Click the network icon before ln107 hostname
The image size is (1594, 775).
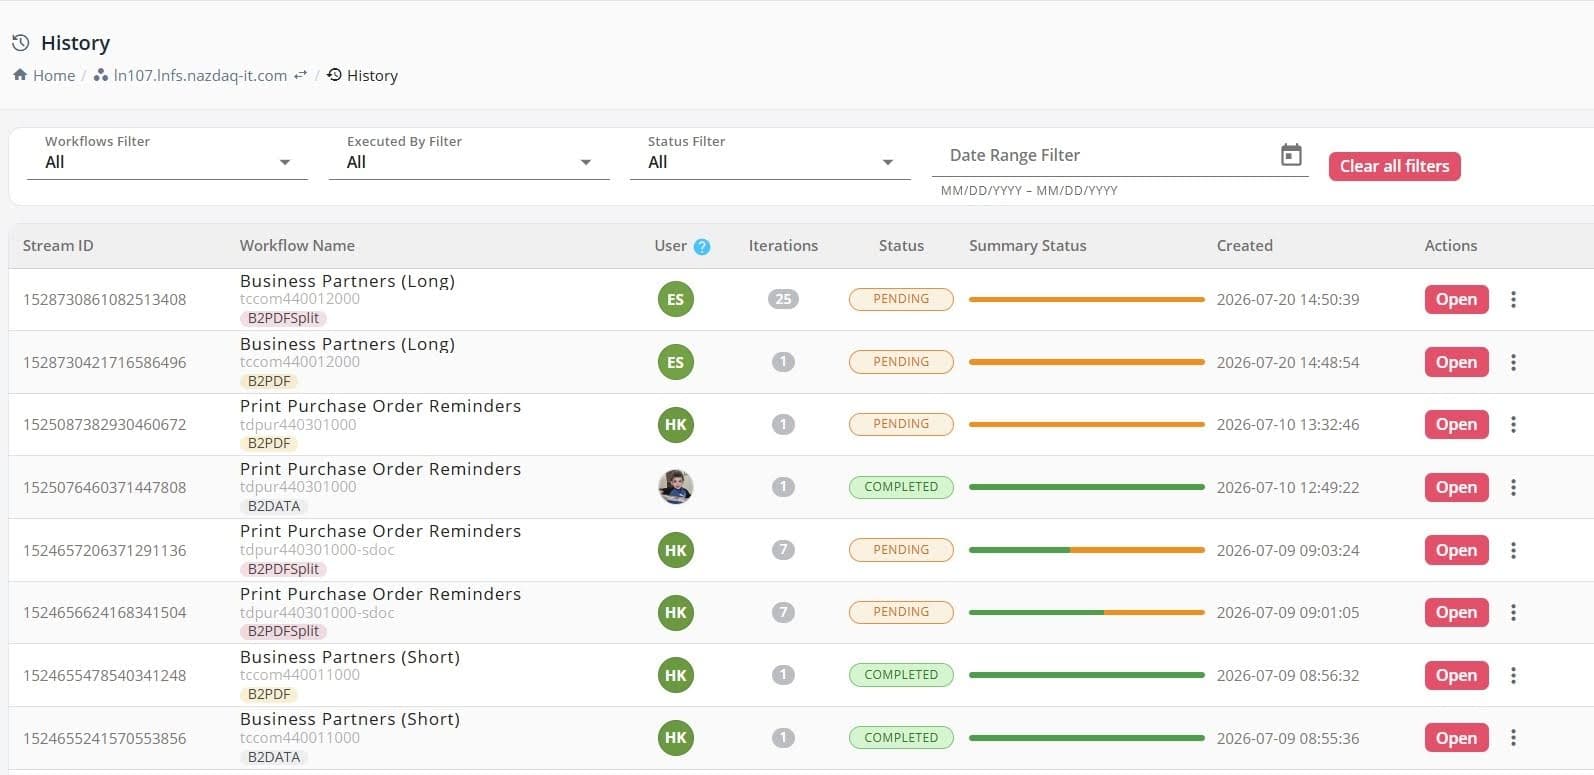(101, 75)
